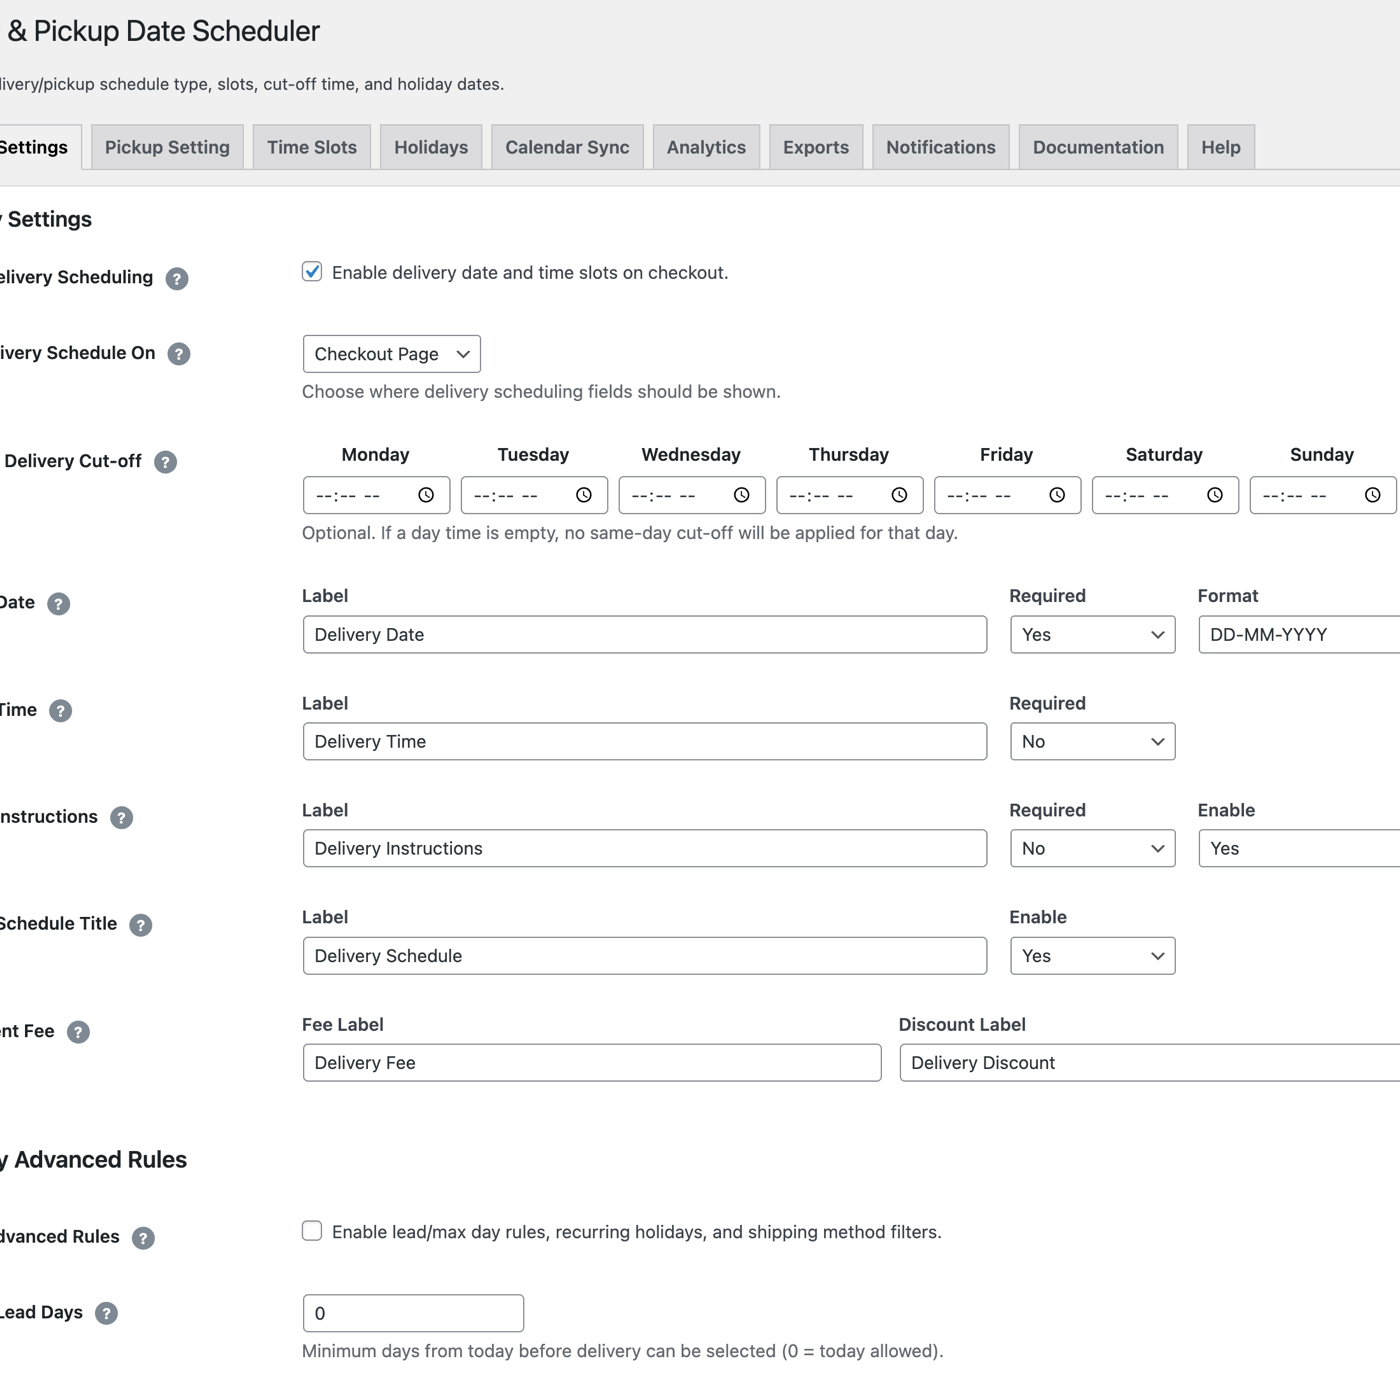Switch to Exports tab

point(816,147)
